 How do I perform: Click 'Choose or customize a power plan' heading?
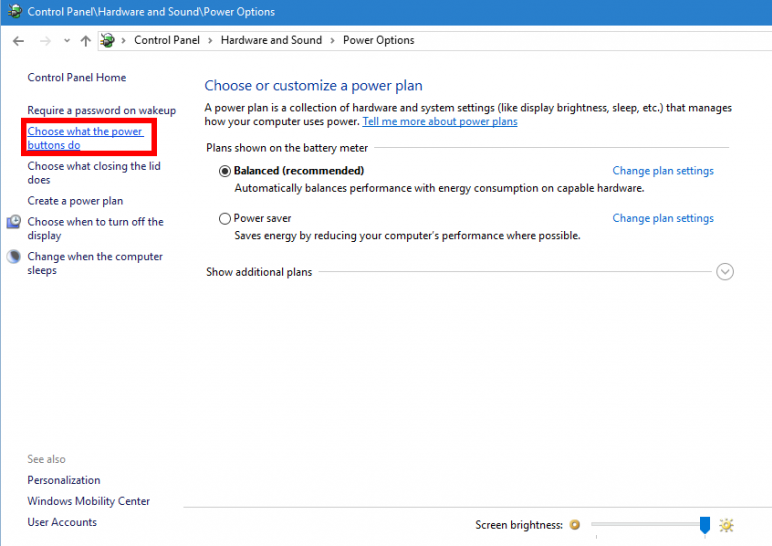coord(314,86)
